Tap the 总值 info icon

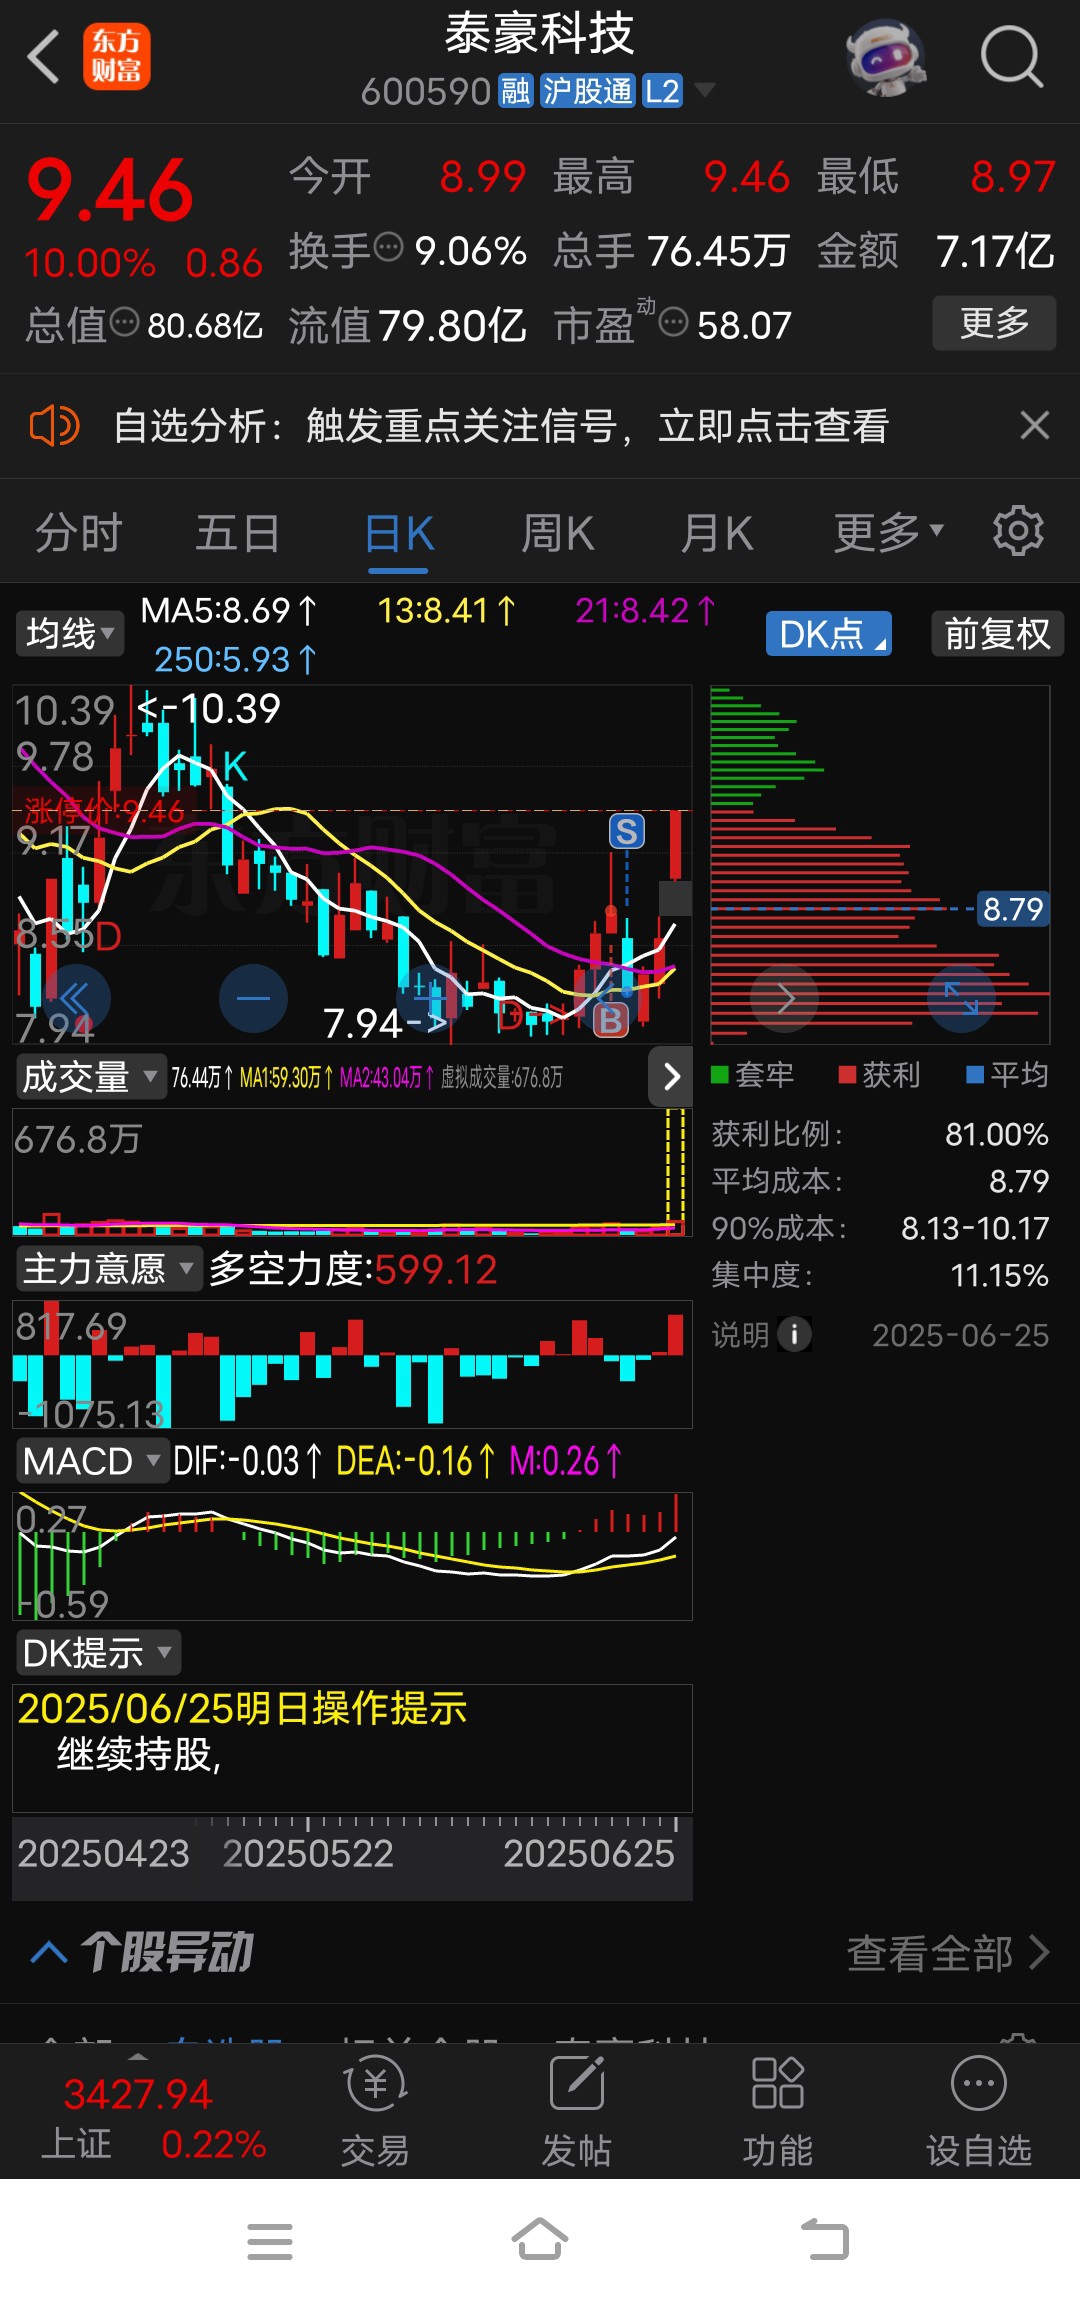124,322
